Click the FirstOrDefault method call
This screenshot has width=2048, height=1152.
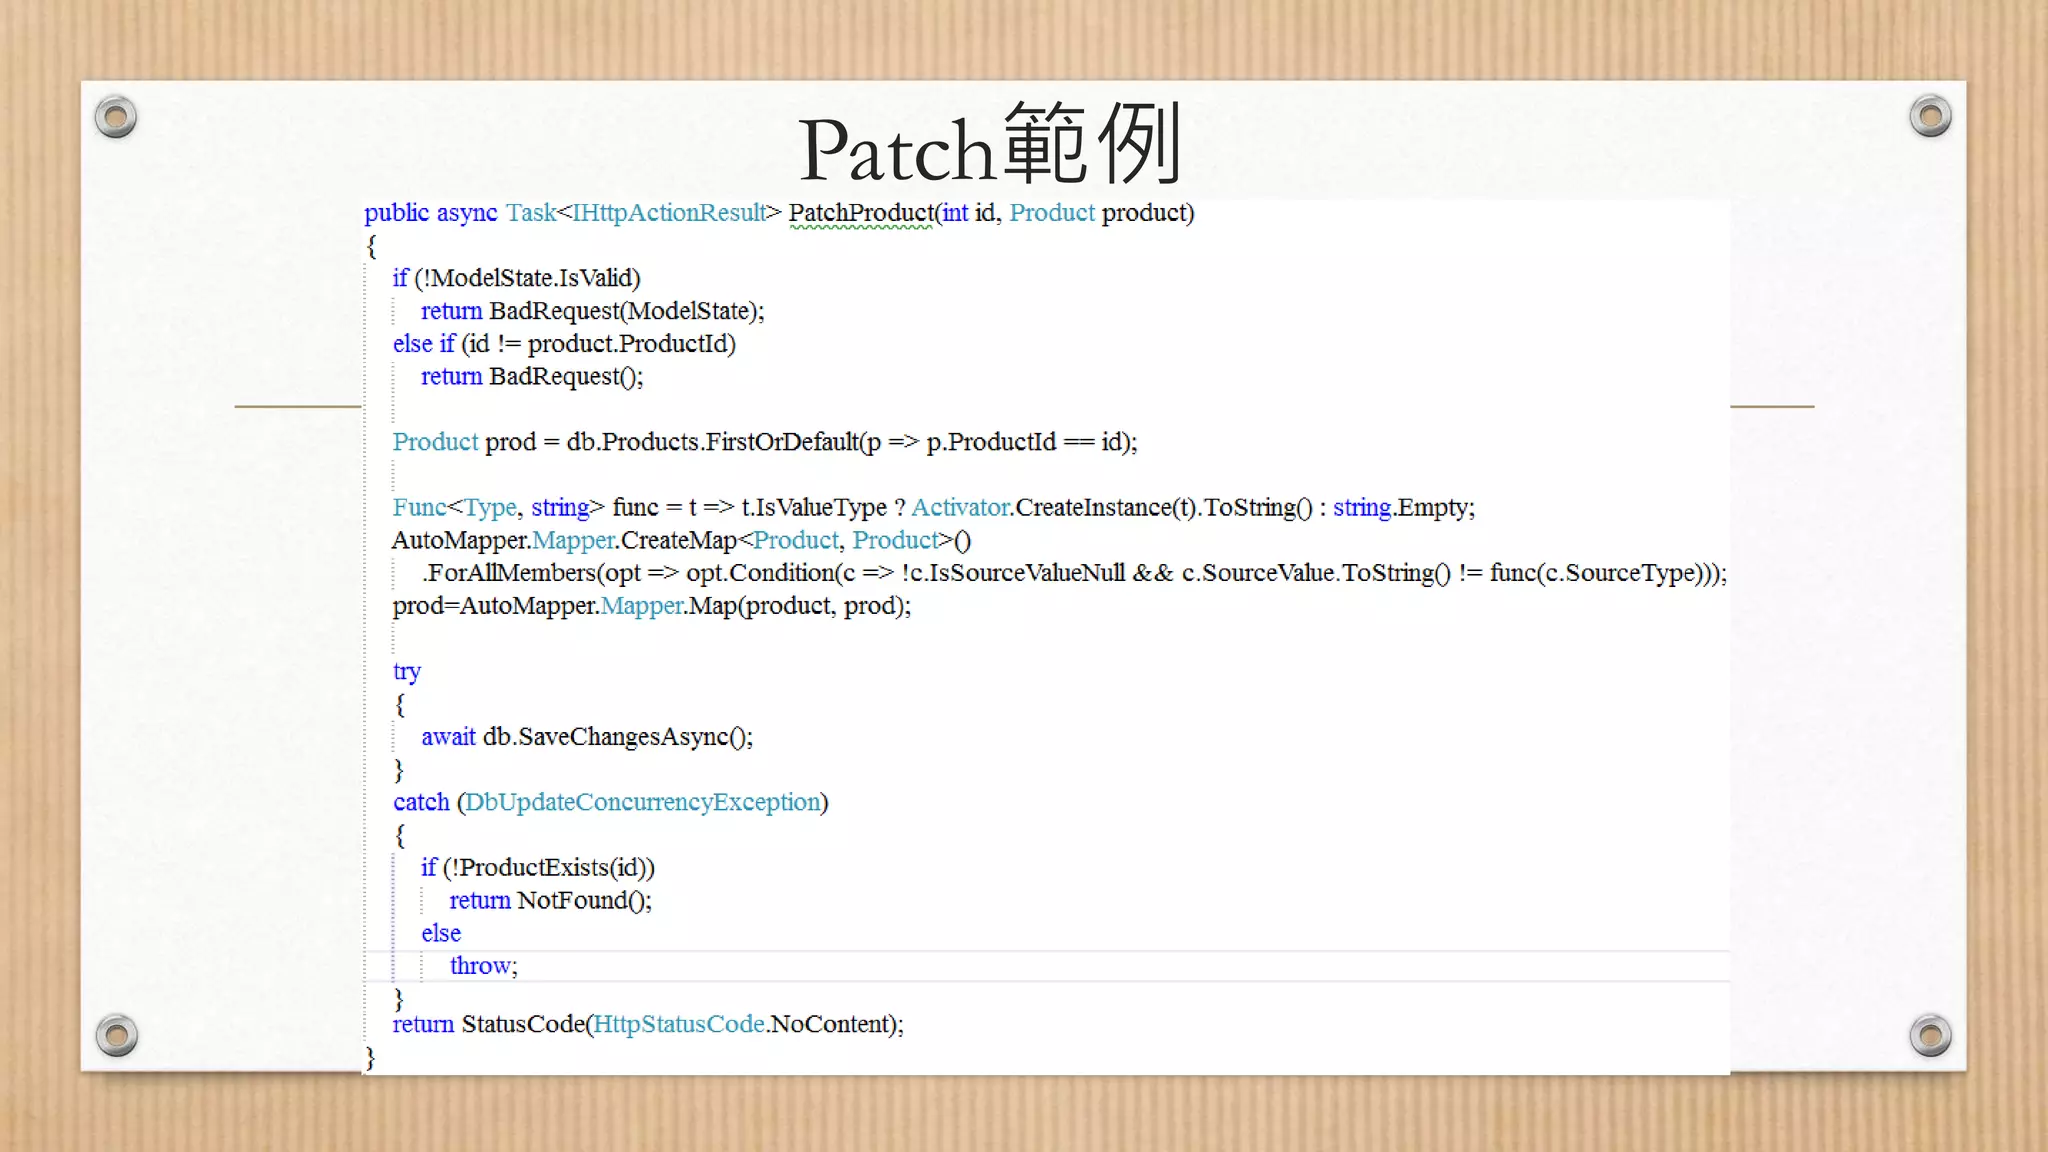(x=781, y=442)
